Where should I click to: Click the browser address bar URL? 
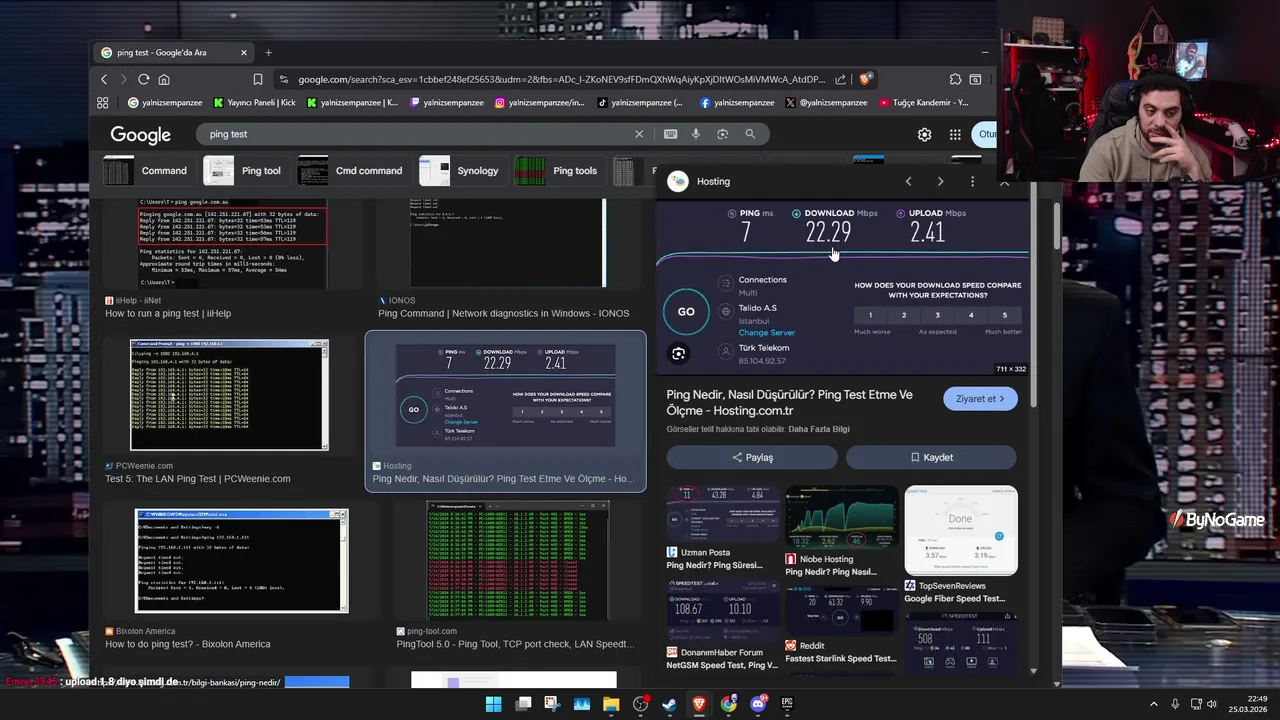561,79
